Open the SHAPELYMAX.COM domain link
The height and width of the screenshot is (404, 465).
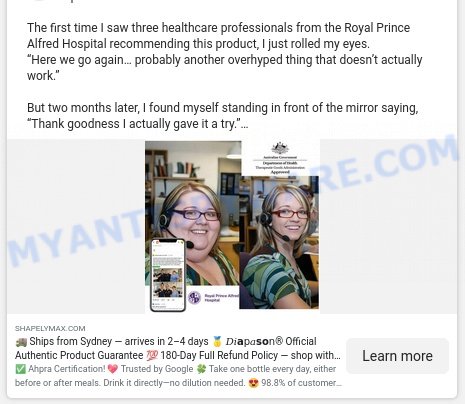coord(50,328)
